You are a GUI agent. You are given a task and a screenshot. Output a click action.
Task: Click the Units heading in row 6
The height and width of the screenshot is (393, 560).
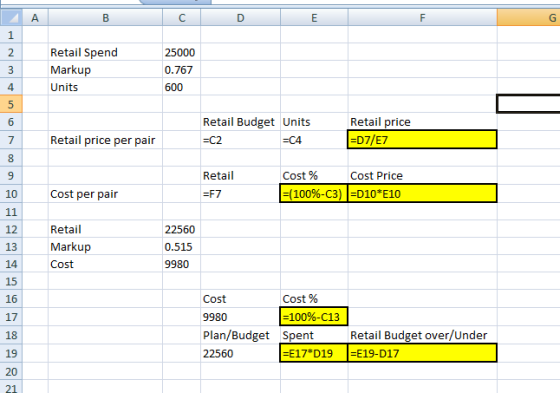314,122
